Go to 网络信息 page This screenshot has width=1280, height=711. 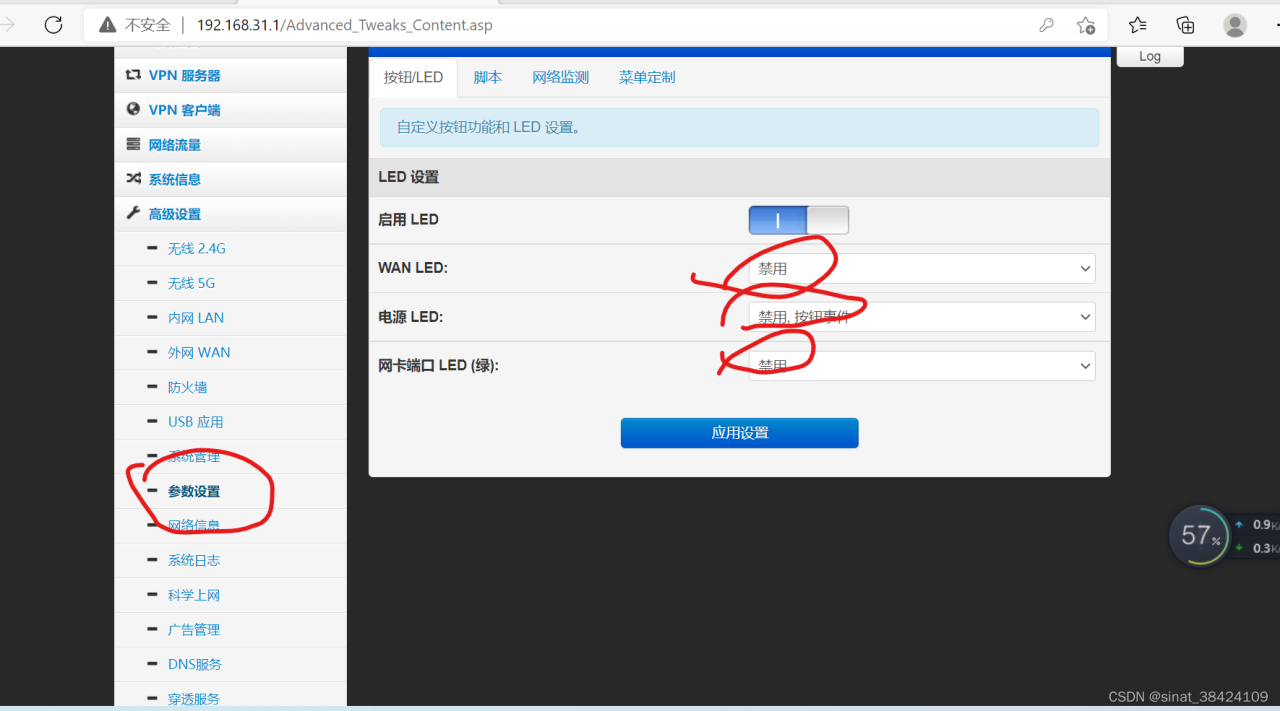click(194, 526)
